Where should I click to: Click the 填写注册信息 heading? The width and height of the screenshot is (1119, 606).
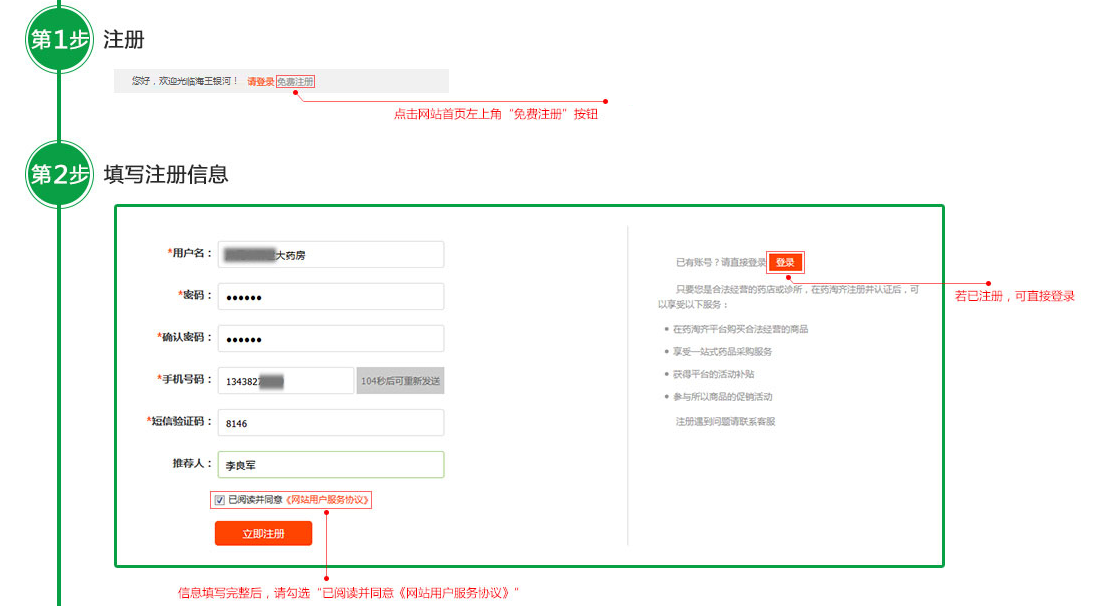click(x=166, y=175)
